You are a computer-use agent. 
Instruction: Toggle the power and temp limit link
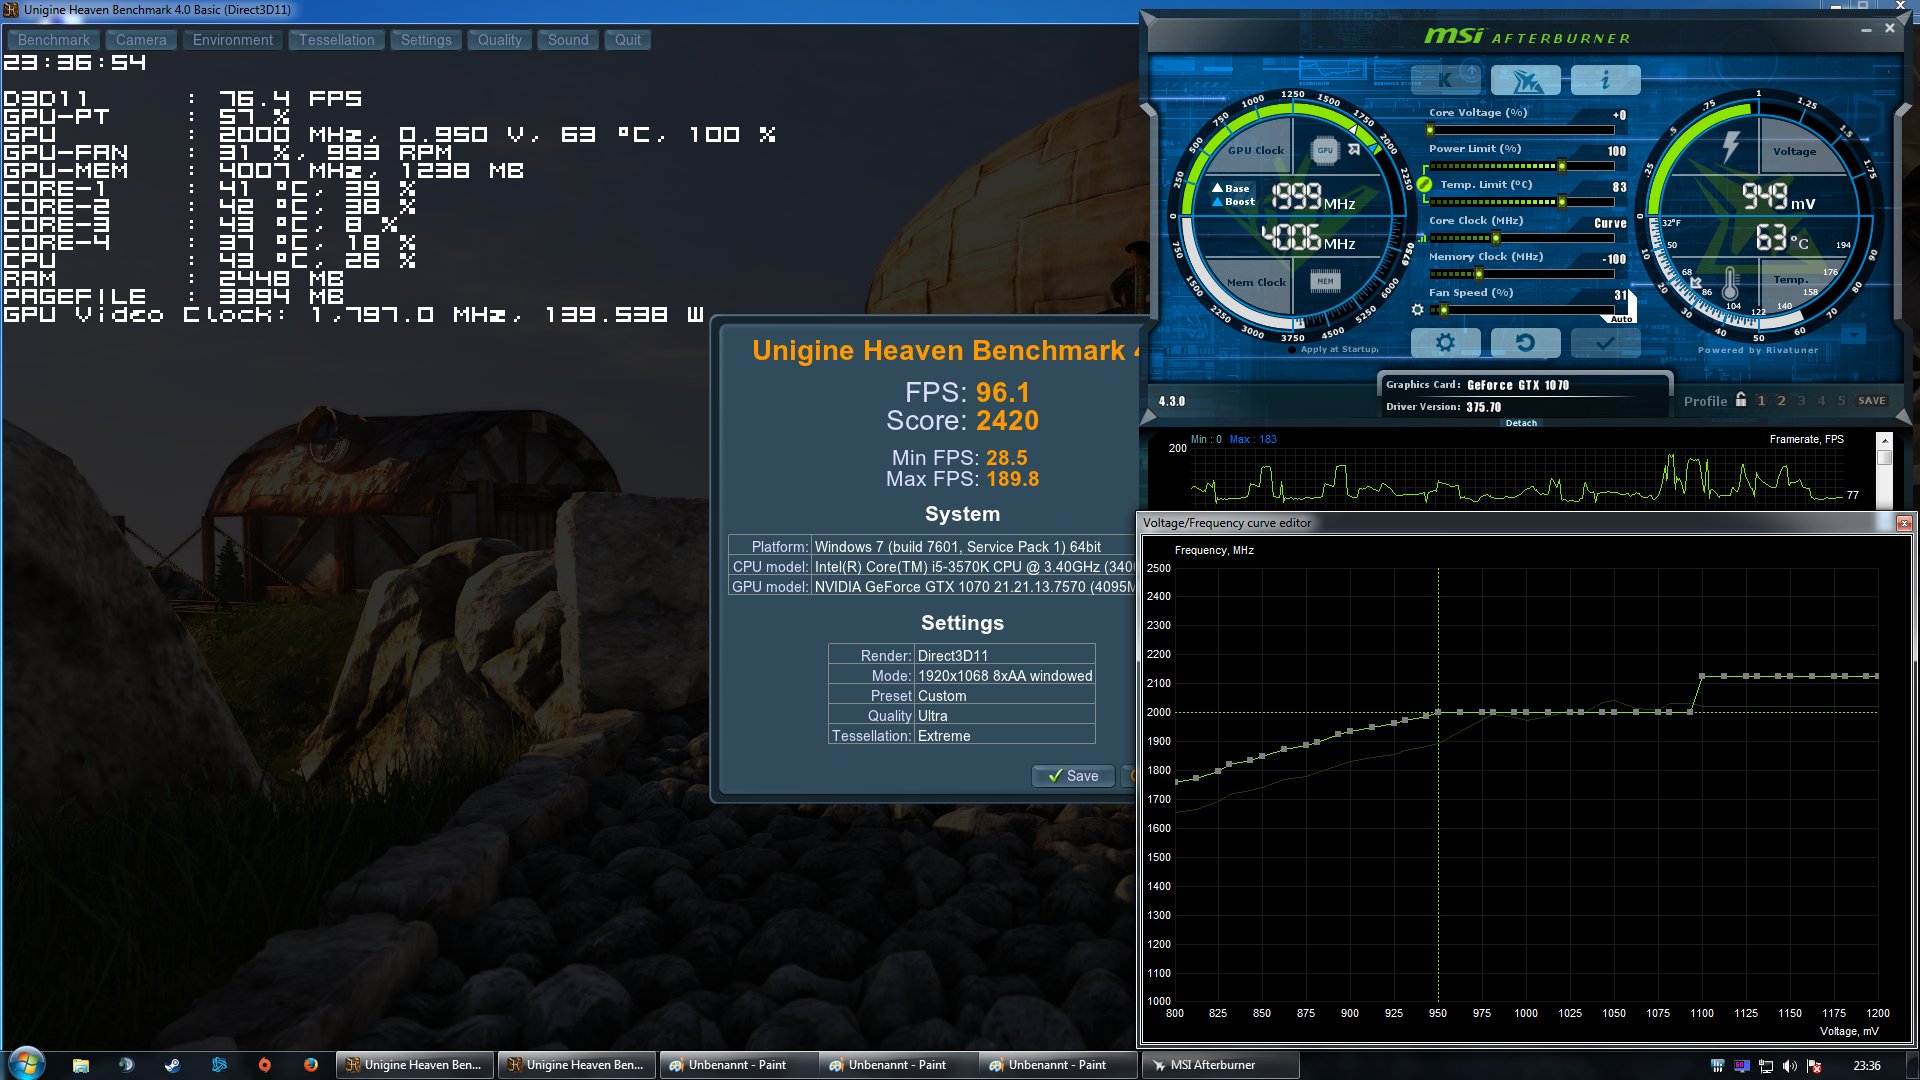click(x=1424, y=184)
